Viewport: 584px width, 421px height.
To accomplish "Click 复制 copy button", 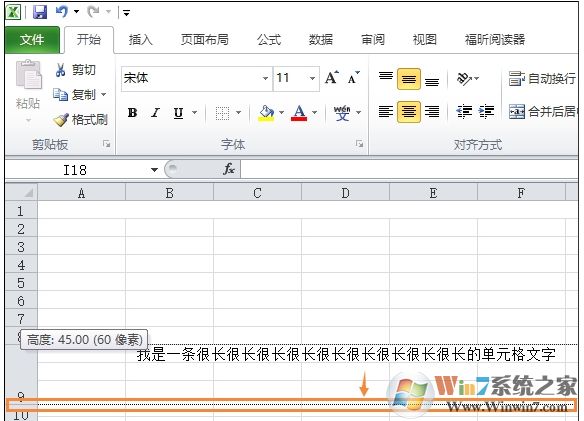I will pos(74,95).
